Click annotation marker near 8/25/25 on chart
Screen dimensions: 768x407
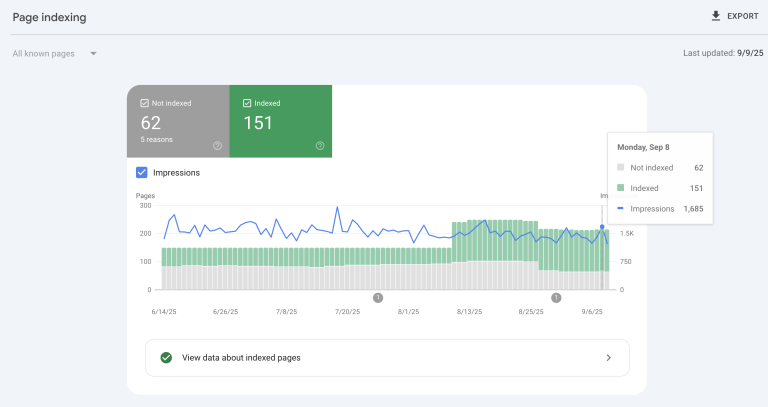556,297
